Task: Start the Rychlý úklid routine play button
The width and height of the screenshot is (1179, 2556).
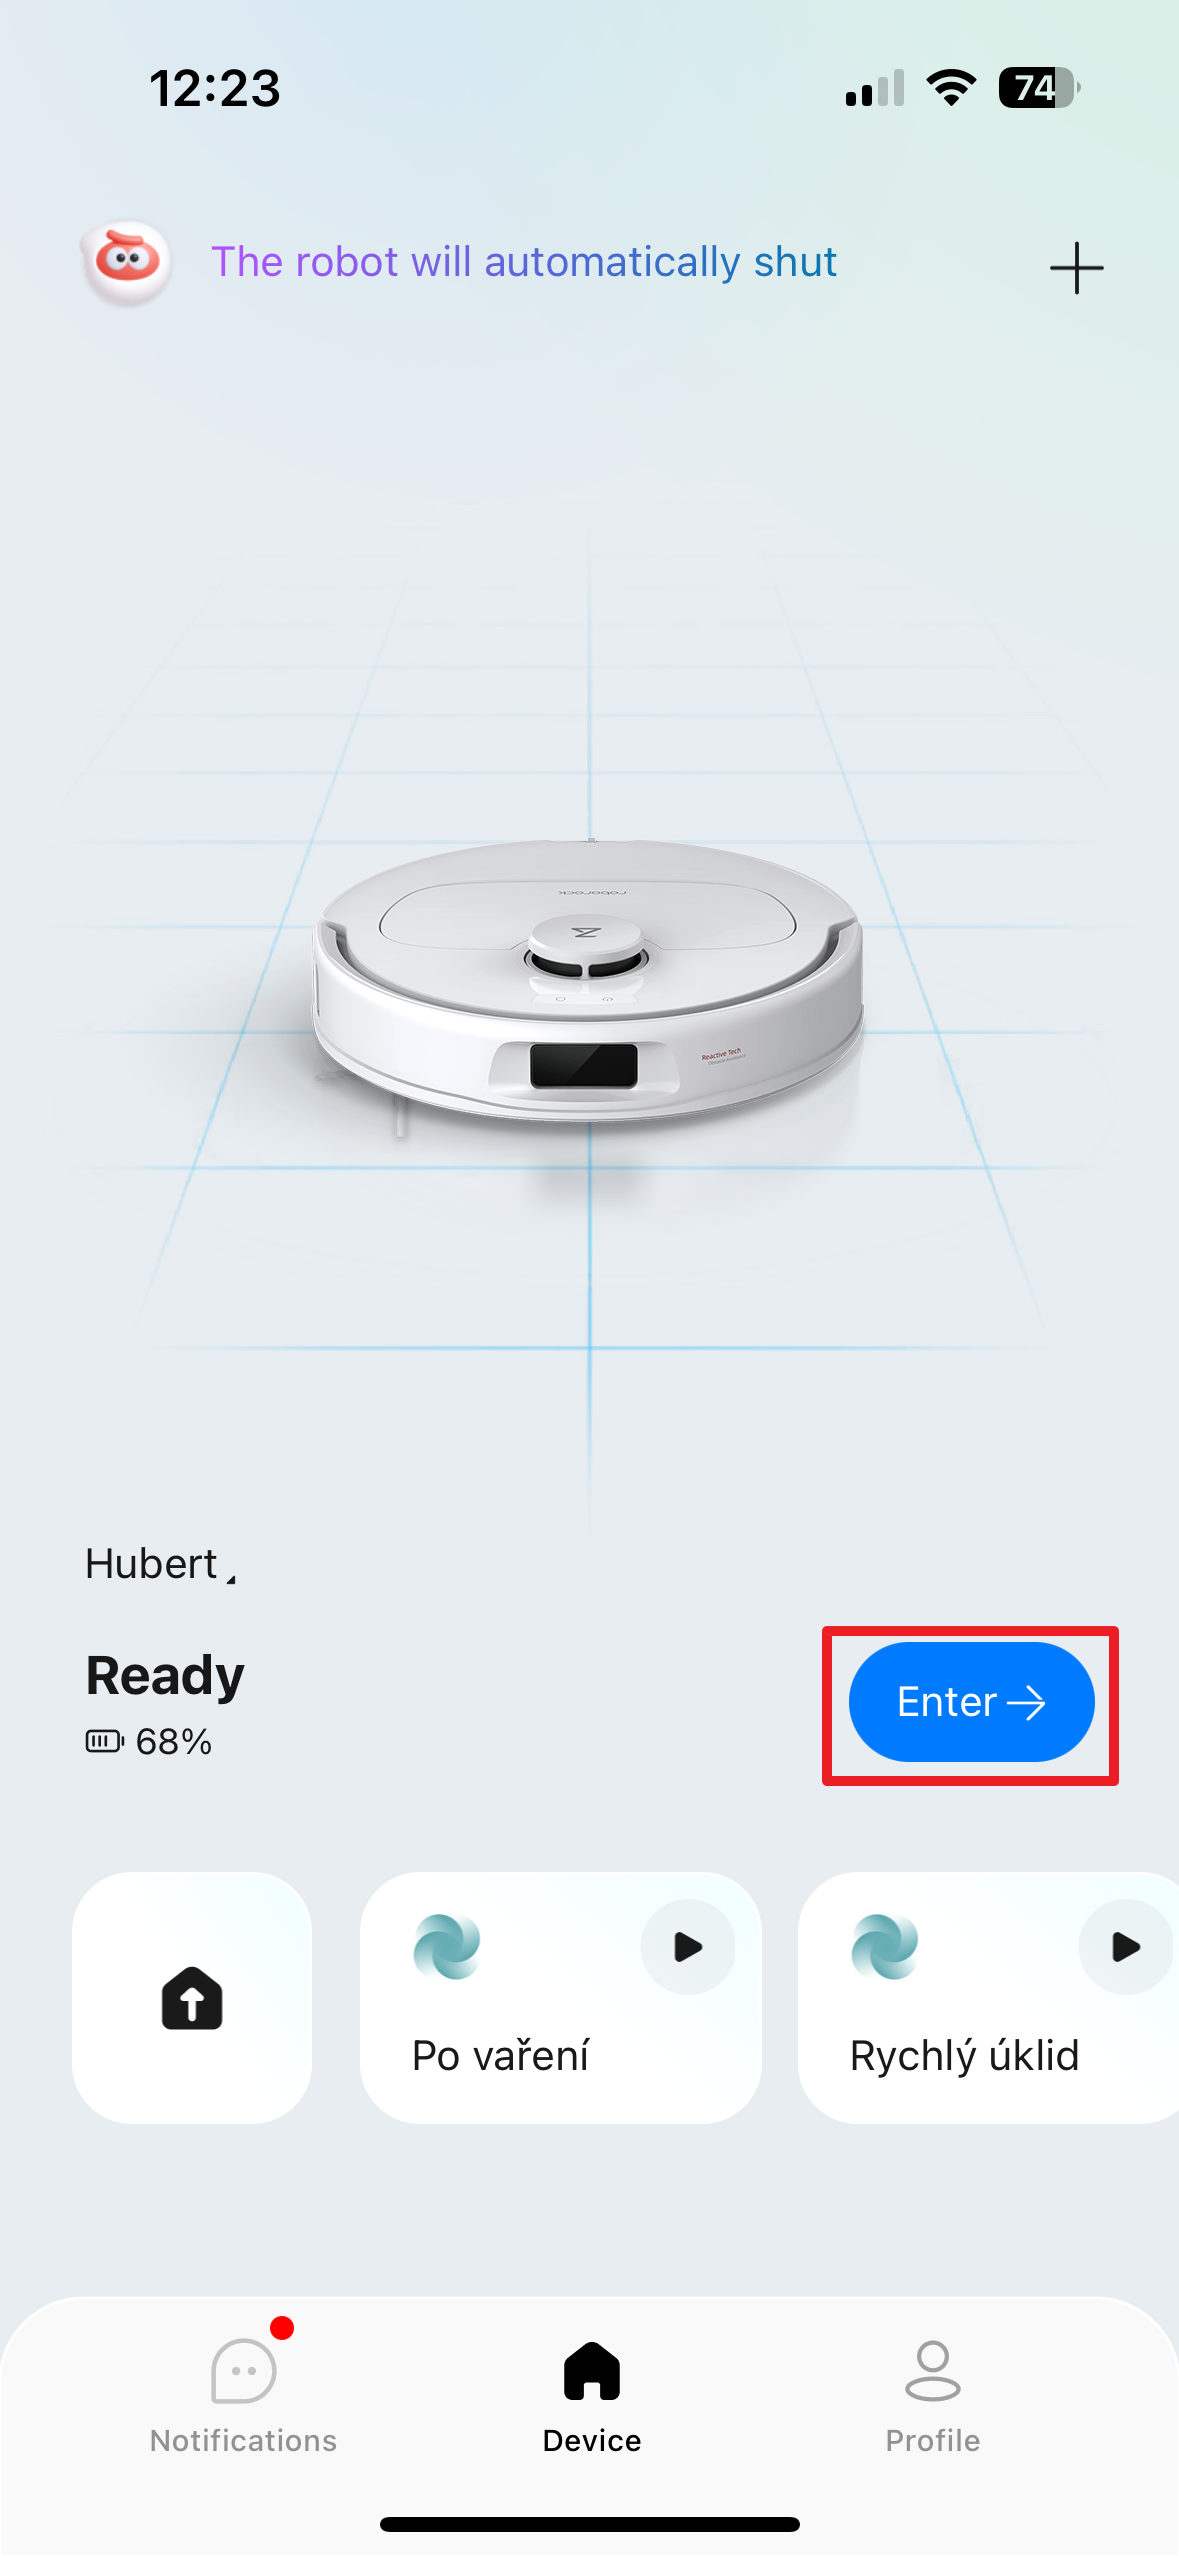Action: tap(1125, 1947)
